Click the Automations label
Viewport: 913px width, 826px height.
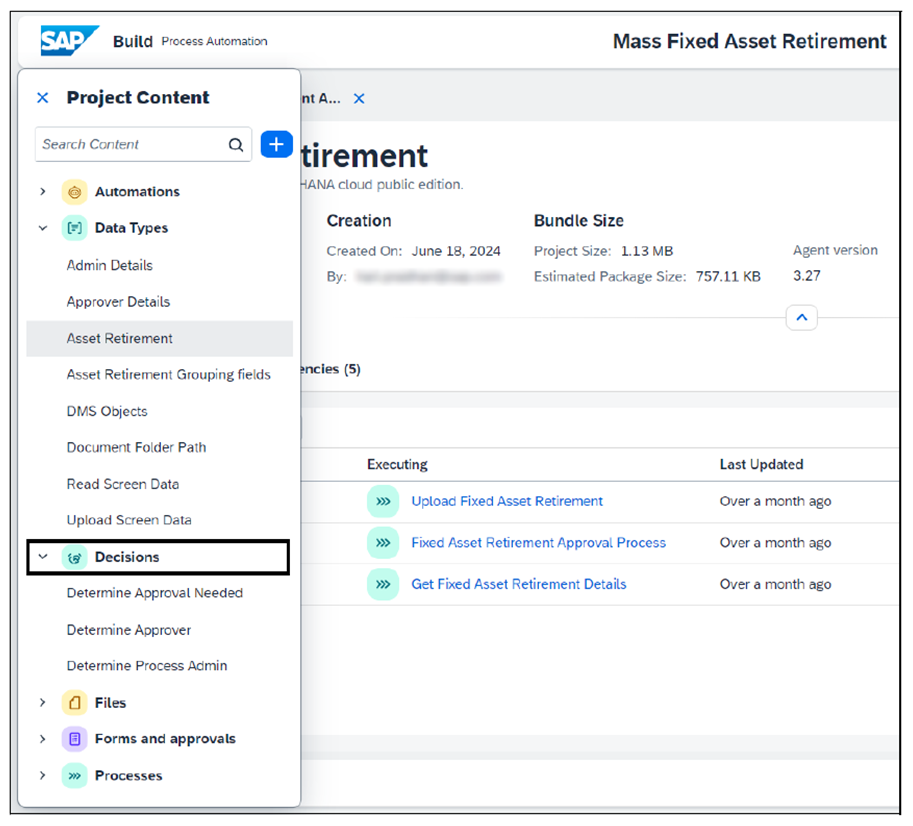pos(137,192)
